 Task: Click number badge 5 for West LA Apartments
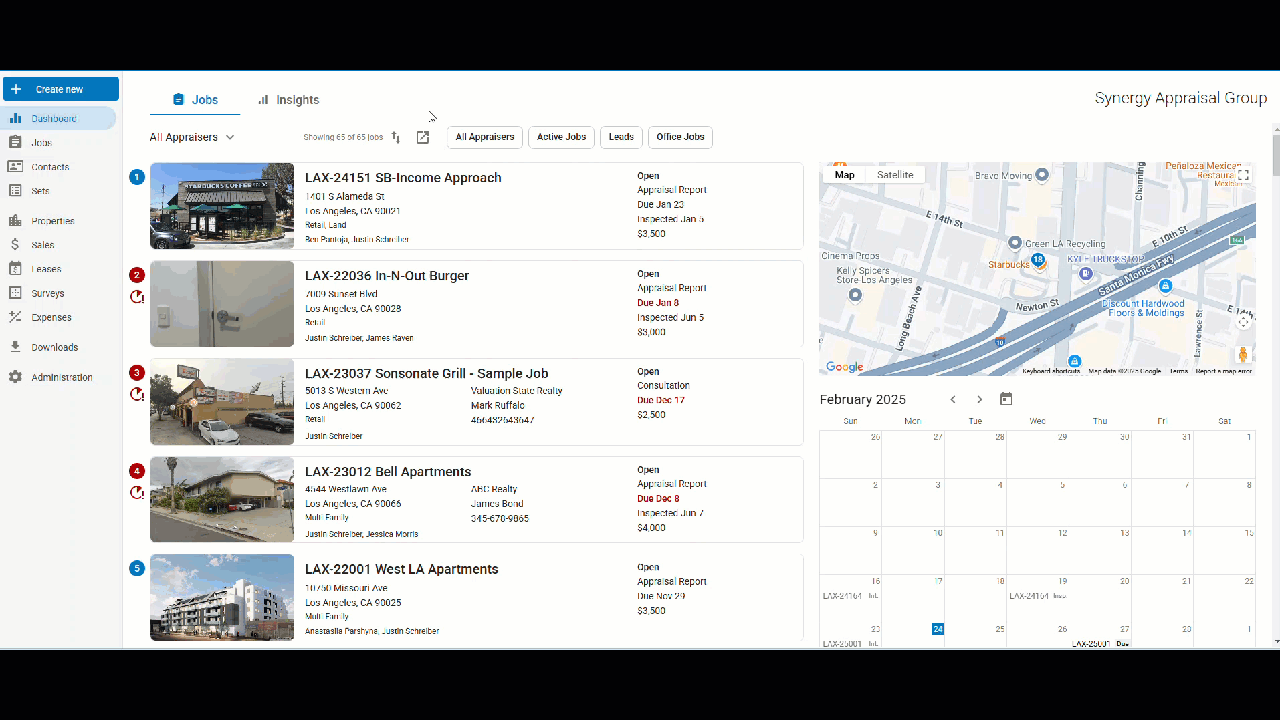pyautogui.click(x=137, y=568)
